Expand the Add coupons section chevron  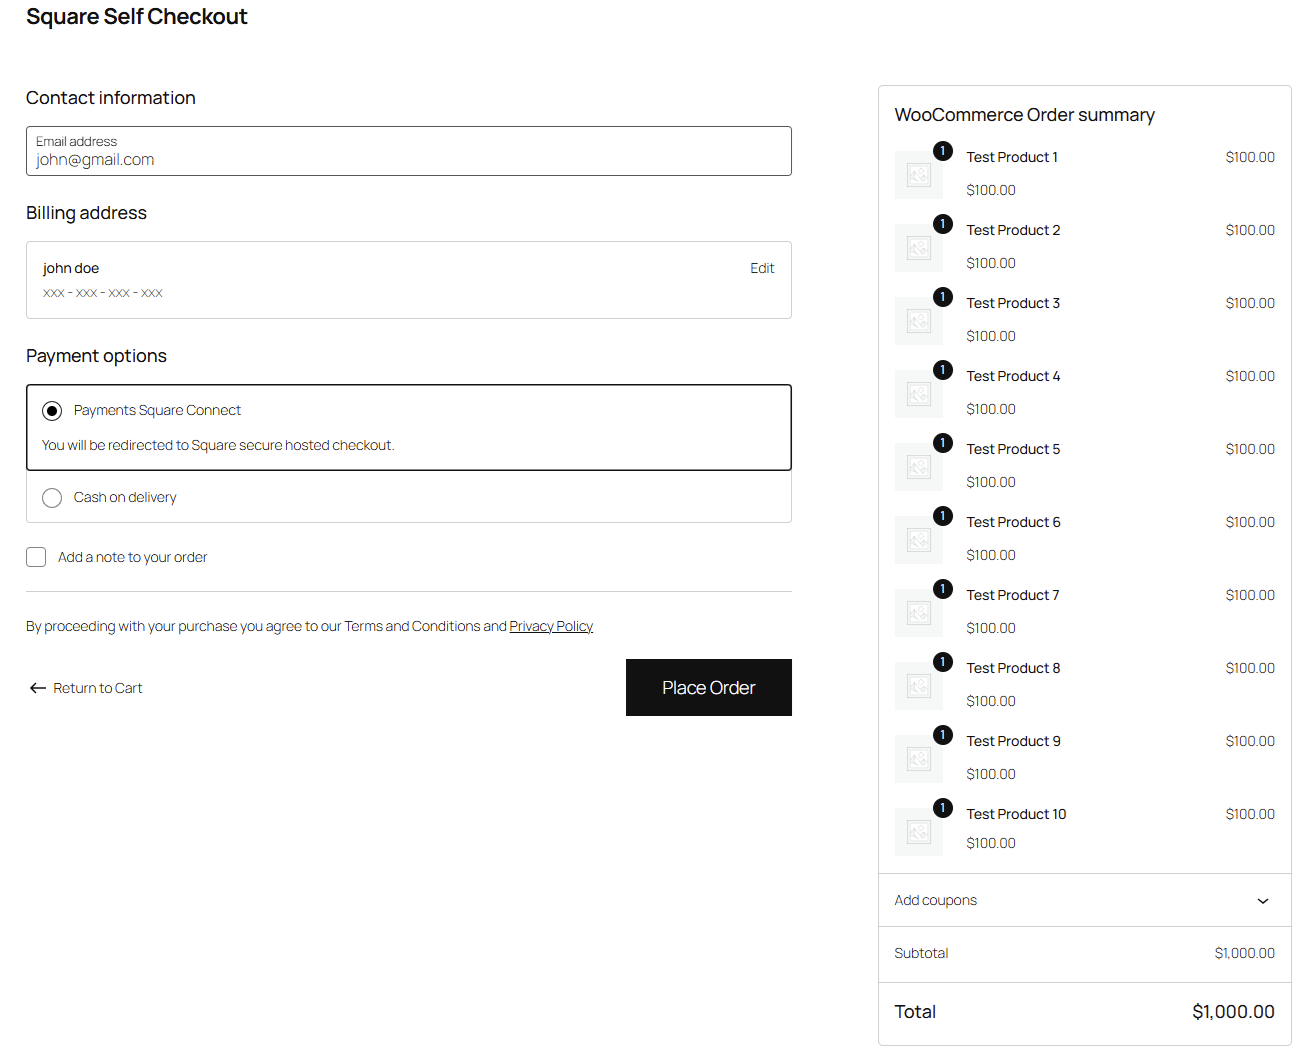tap(1263, 901)
